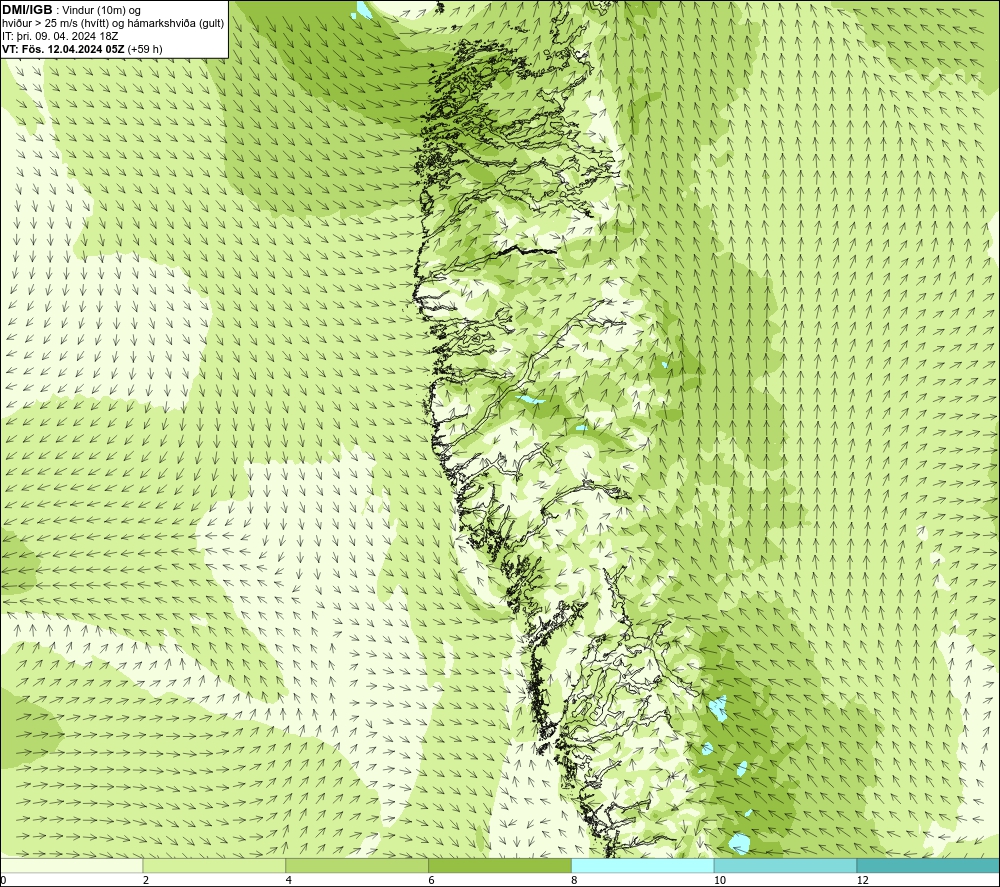Click the 10–12 m/s cyan color band

[x=786, y=865]
